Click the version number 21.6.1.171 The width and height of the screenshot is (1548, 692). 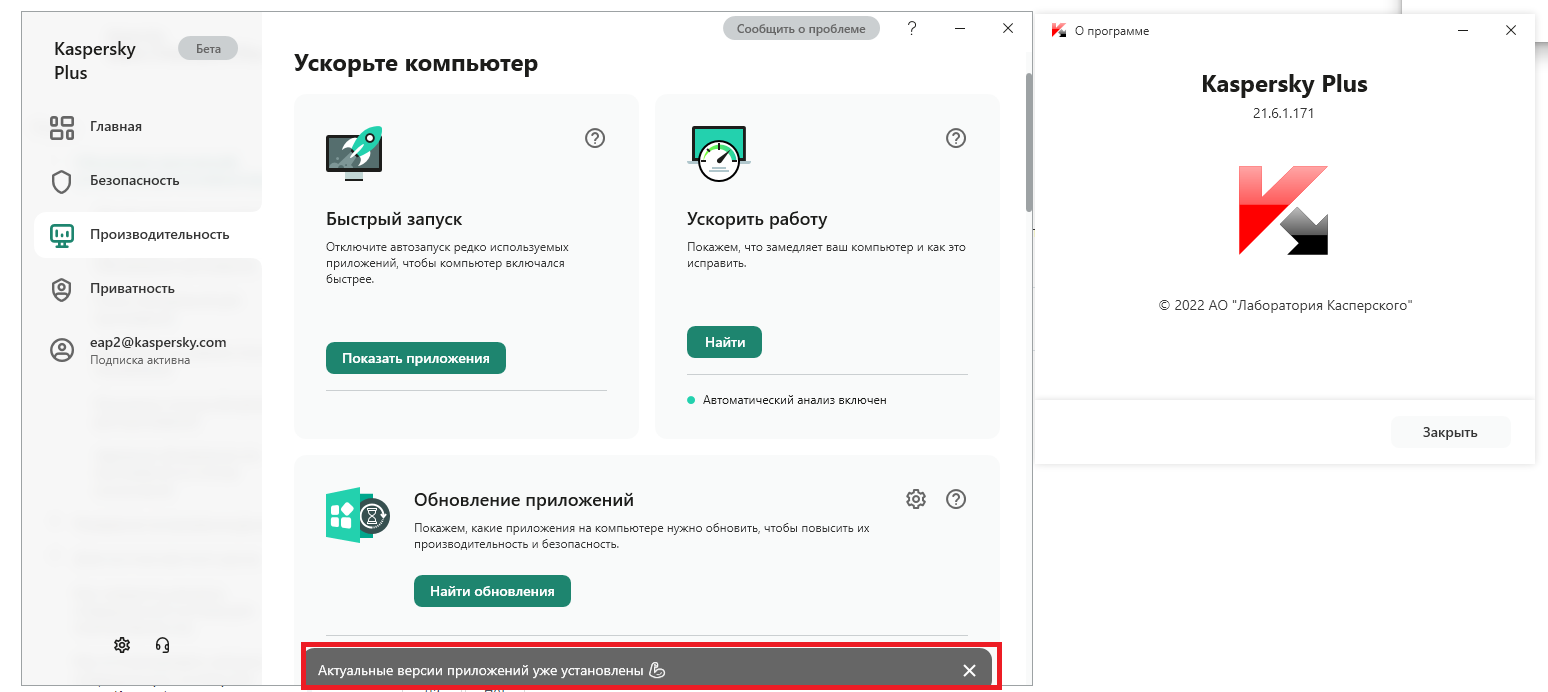(x=1284, y=114)
